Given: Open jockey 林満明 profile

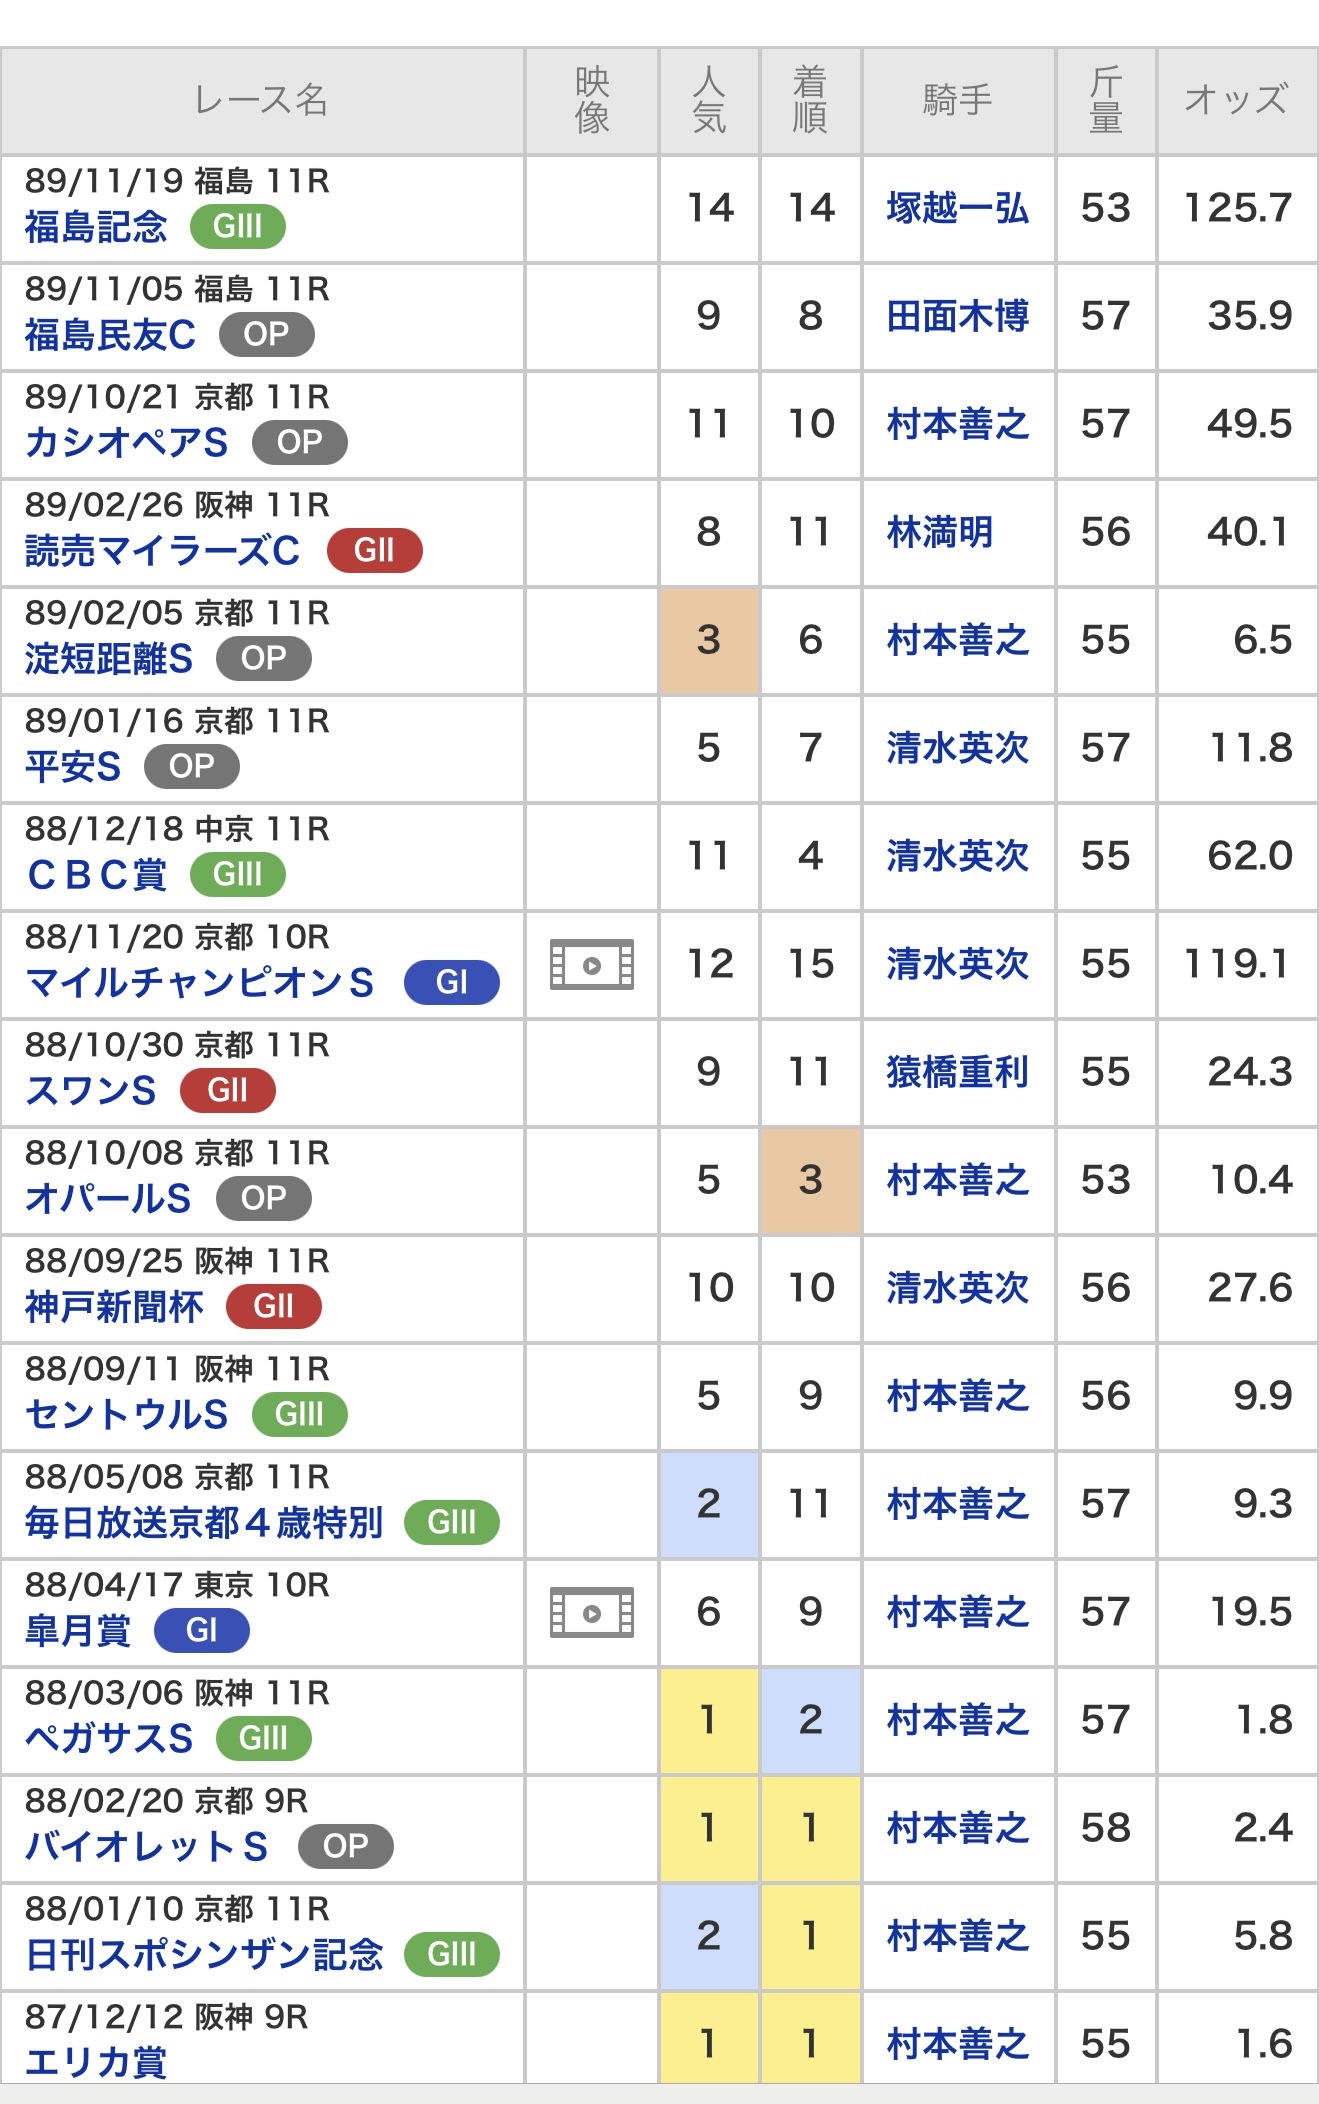Looking at the screenshot, I should pos(939,532).
